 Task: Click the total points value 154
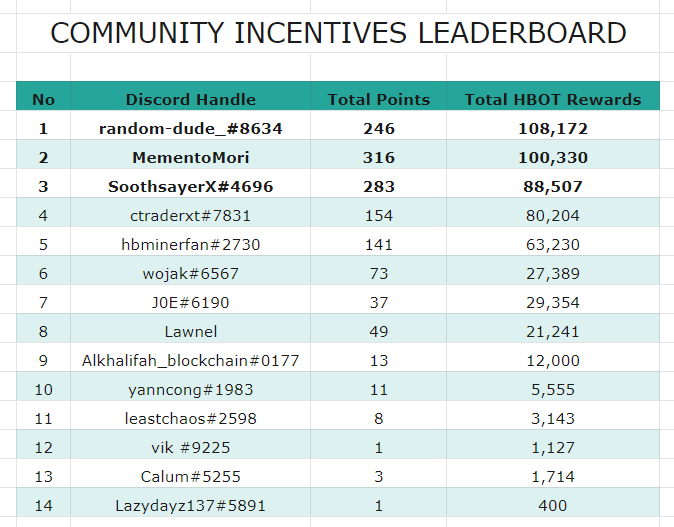pos(379,215)
